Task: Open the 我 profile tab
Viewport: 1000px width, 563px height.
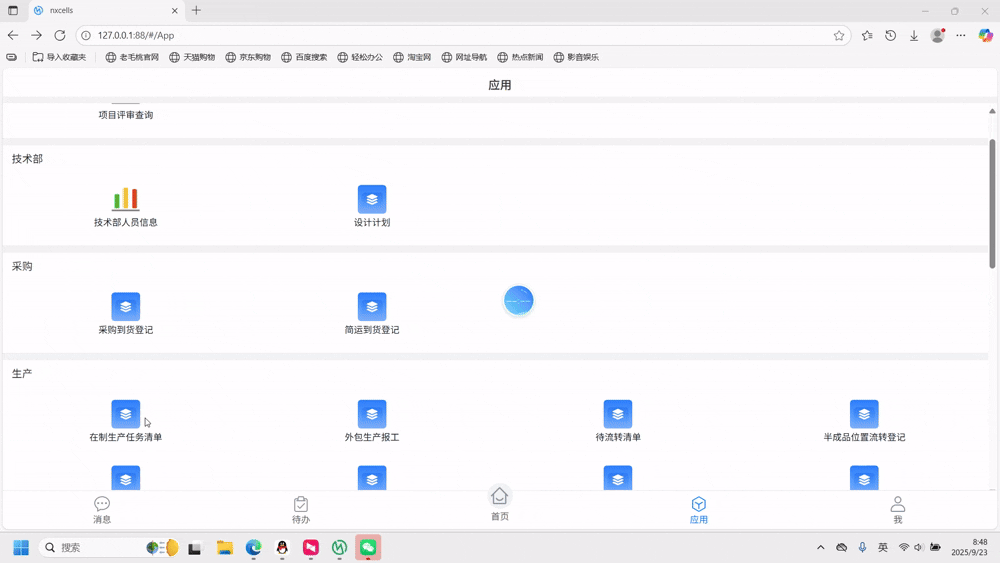Action: coord(897,510)
